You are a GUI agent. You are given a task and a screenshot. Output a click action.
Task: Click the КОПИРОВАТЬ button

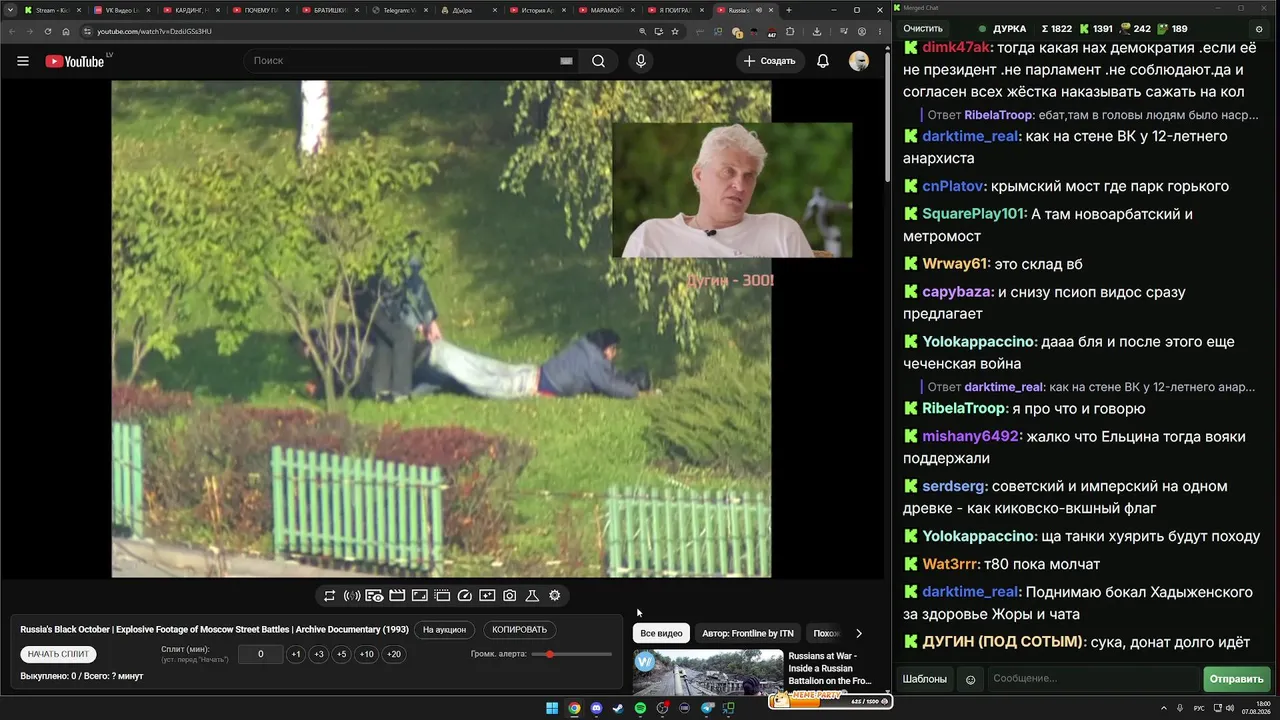pos(520,630)
